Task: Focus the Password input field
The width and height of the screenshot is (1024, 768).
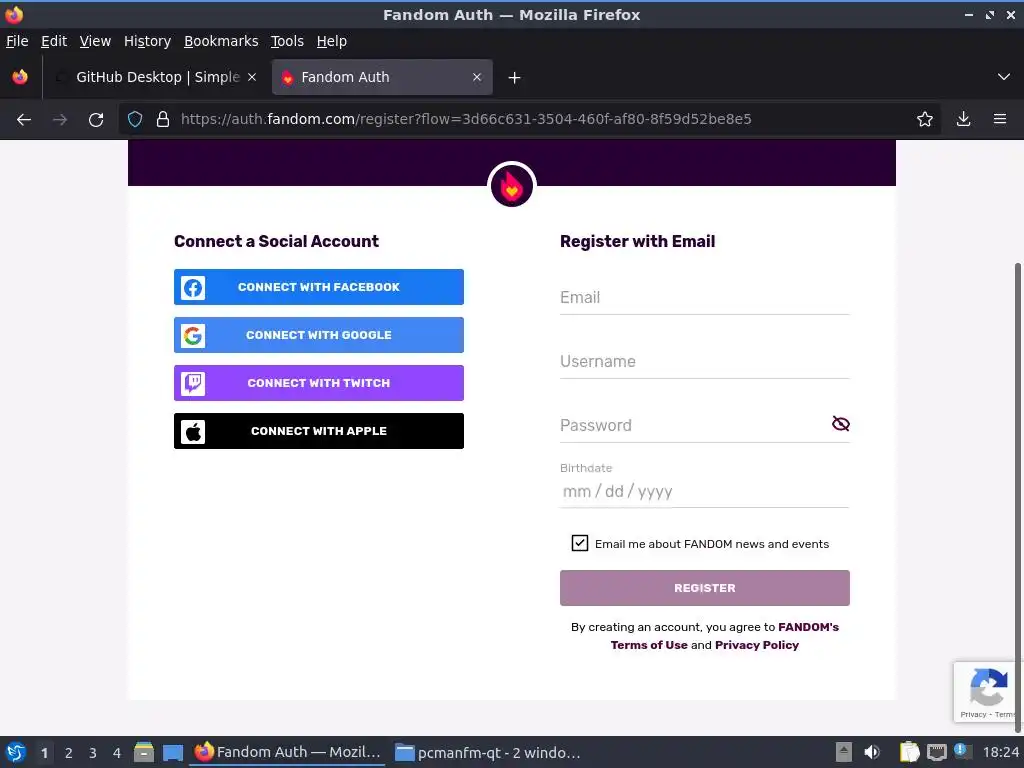Action: click(x=694, y=426)
